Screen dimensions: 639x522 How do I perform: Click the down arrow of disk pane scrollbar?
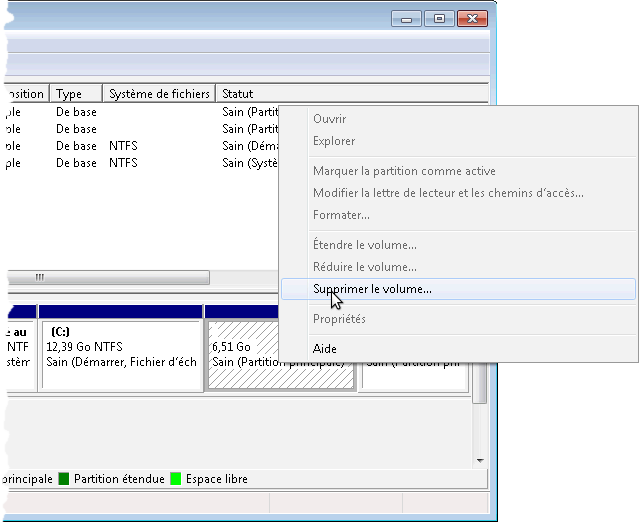[480, 460]
